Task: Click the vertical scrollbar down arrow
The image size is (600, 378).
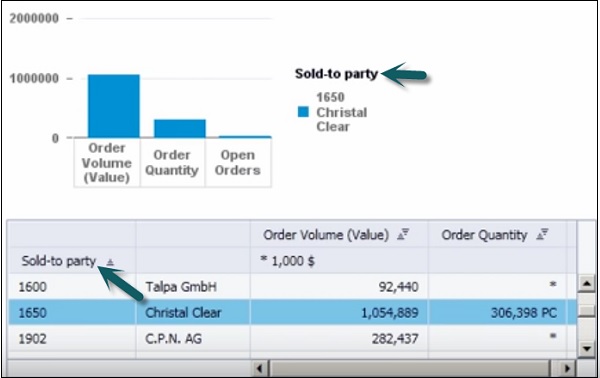Action: point(586,348)
